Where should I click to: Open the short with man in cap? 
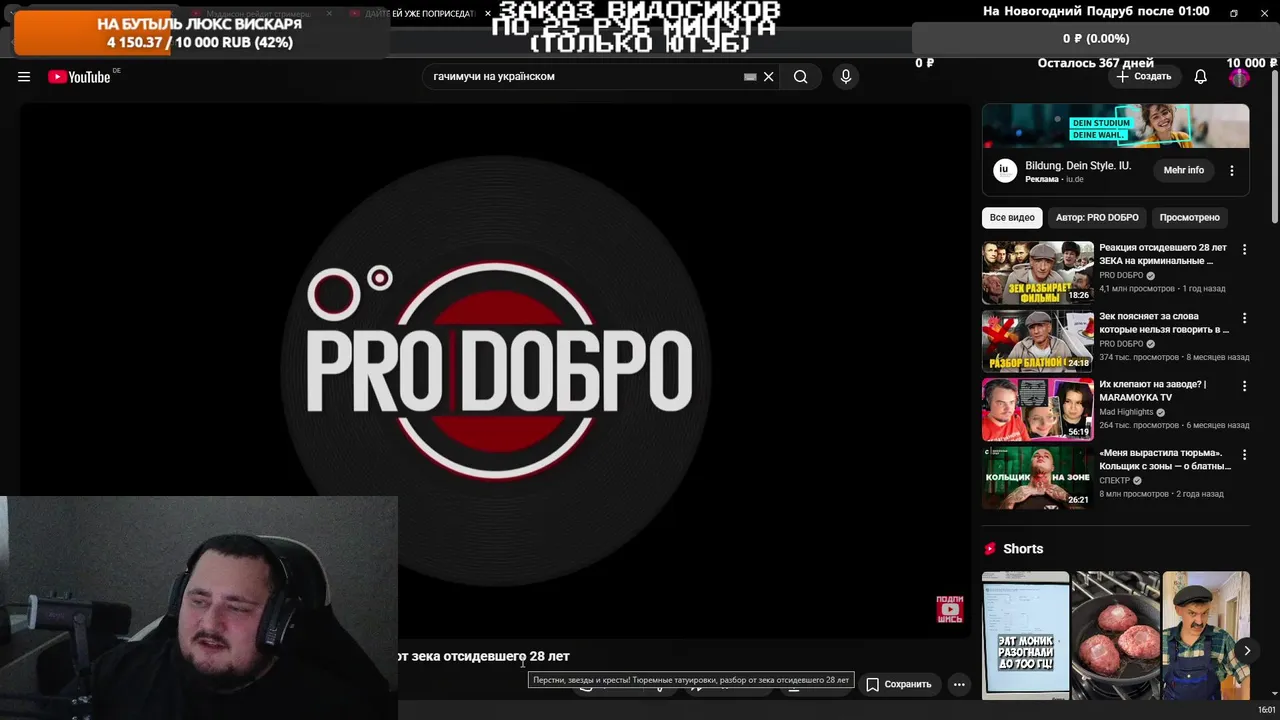(x=1205, y=635)
